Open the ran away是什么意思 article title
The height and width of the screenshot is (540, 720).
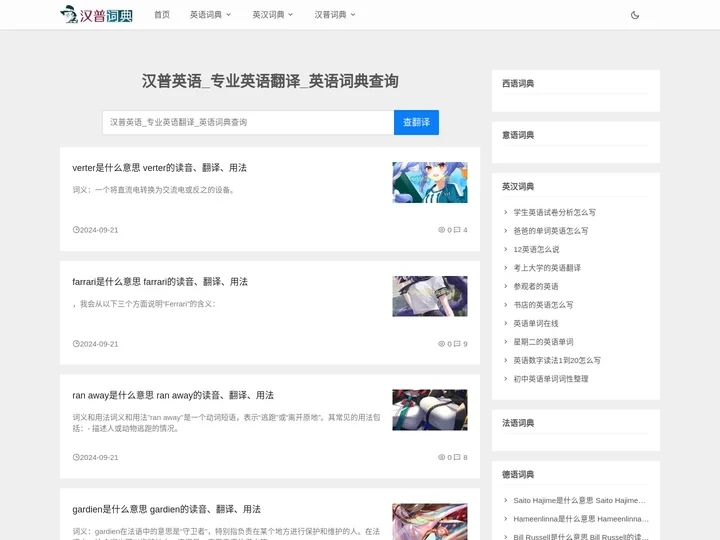pyautogui.click(x=173, y=395)
